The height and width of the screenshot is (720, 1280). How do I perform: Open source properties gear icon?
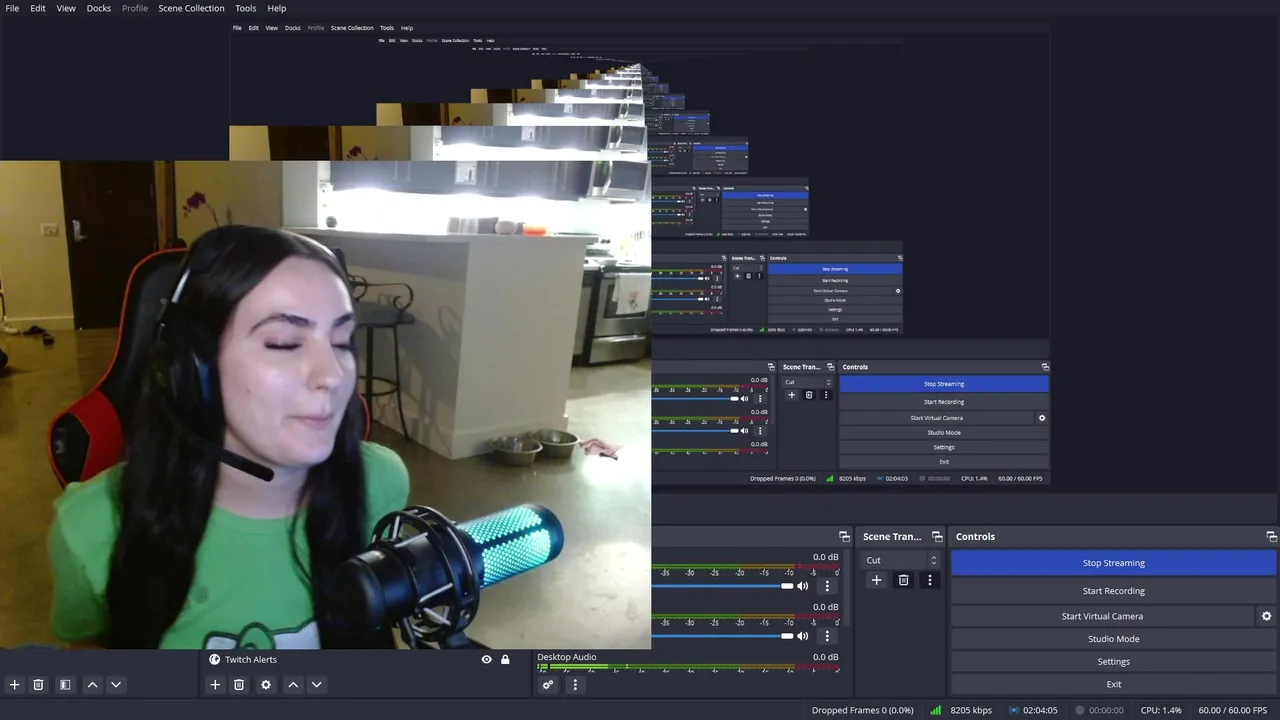point(266,685)
